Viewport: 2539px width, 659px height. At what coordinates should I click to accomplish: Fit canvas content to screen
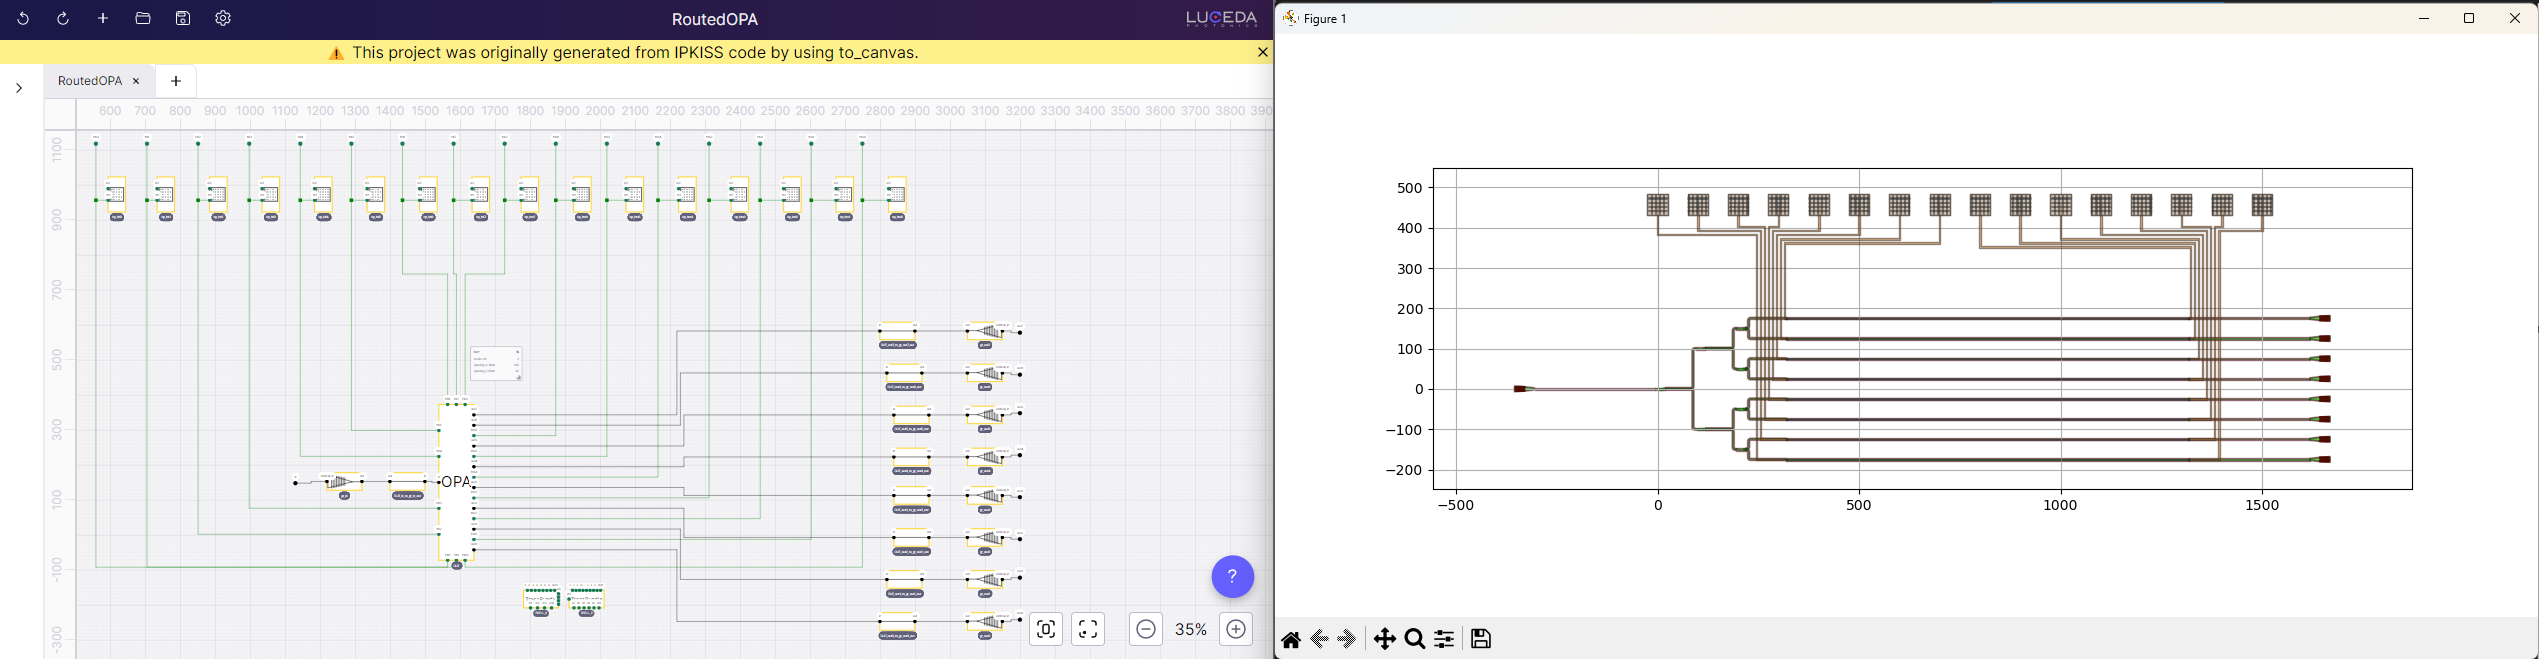pos(1088,629)
